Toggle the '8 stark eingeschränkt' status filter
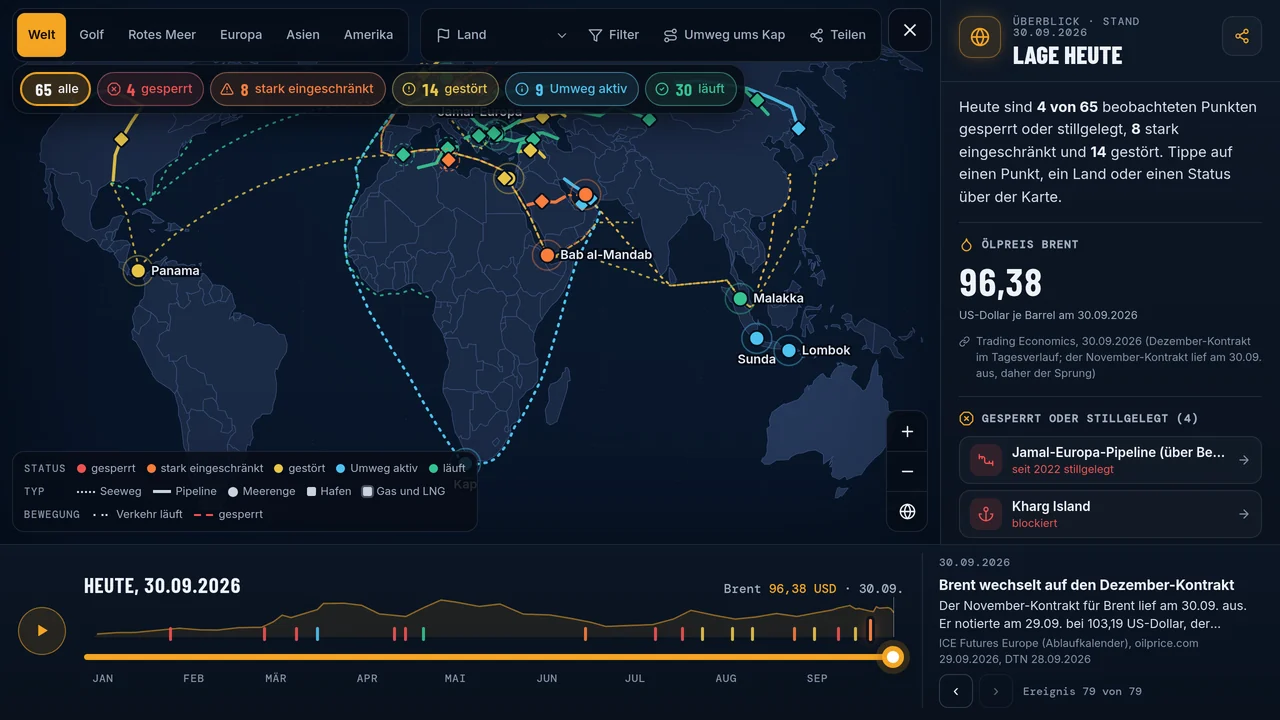The image size is (1280, 720). point(297,89)
